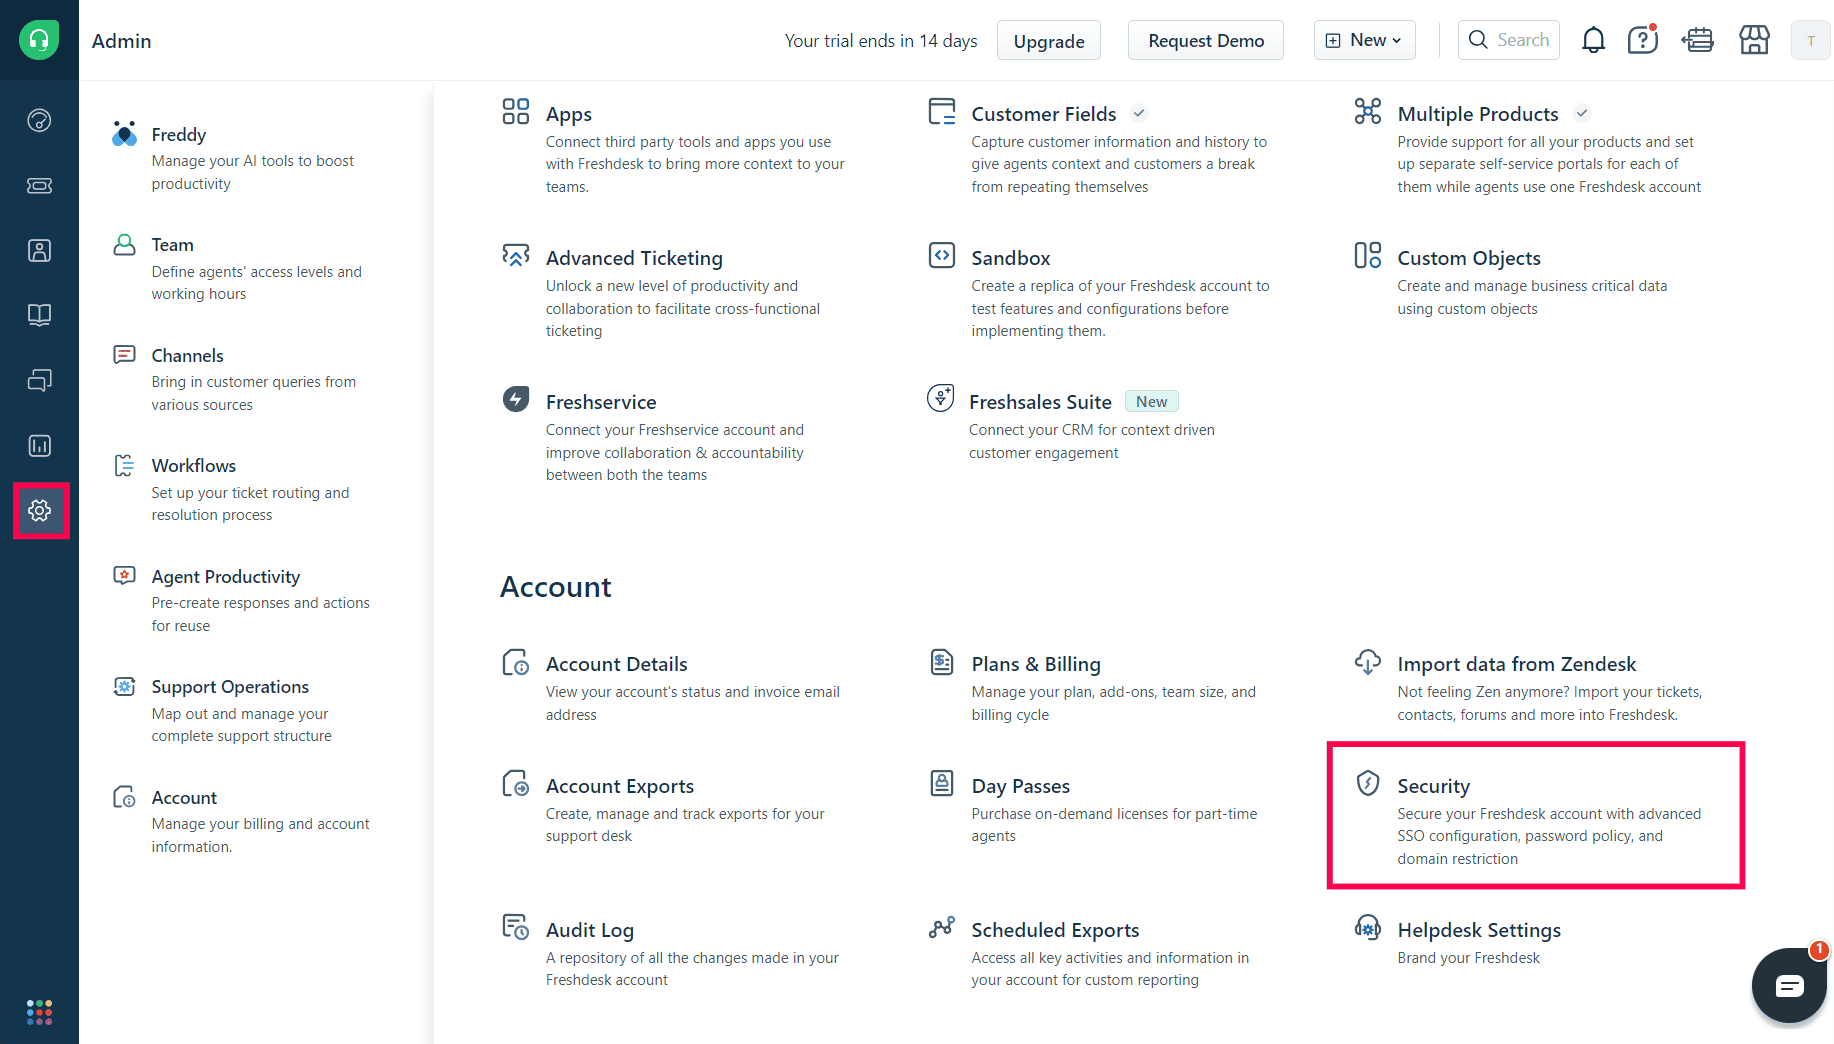
Task: Click the notifications bell
Action: tap(1593, 40)
